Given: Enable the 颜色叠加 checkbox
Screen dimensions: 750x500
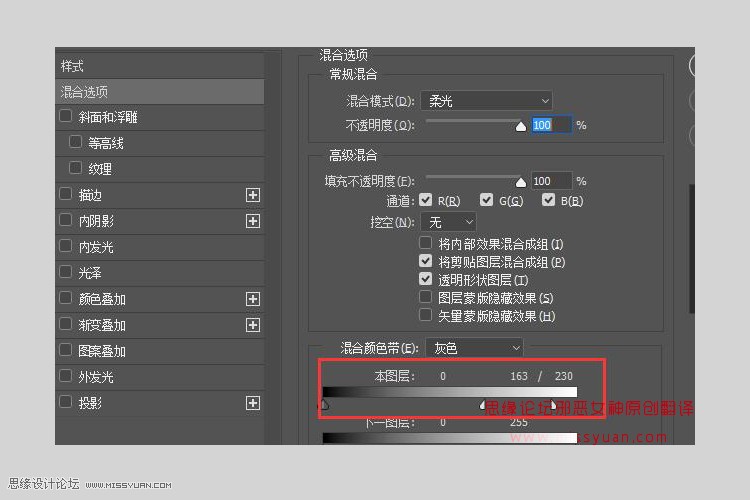Looking at the screenshot, I should point(66,298).
